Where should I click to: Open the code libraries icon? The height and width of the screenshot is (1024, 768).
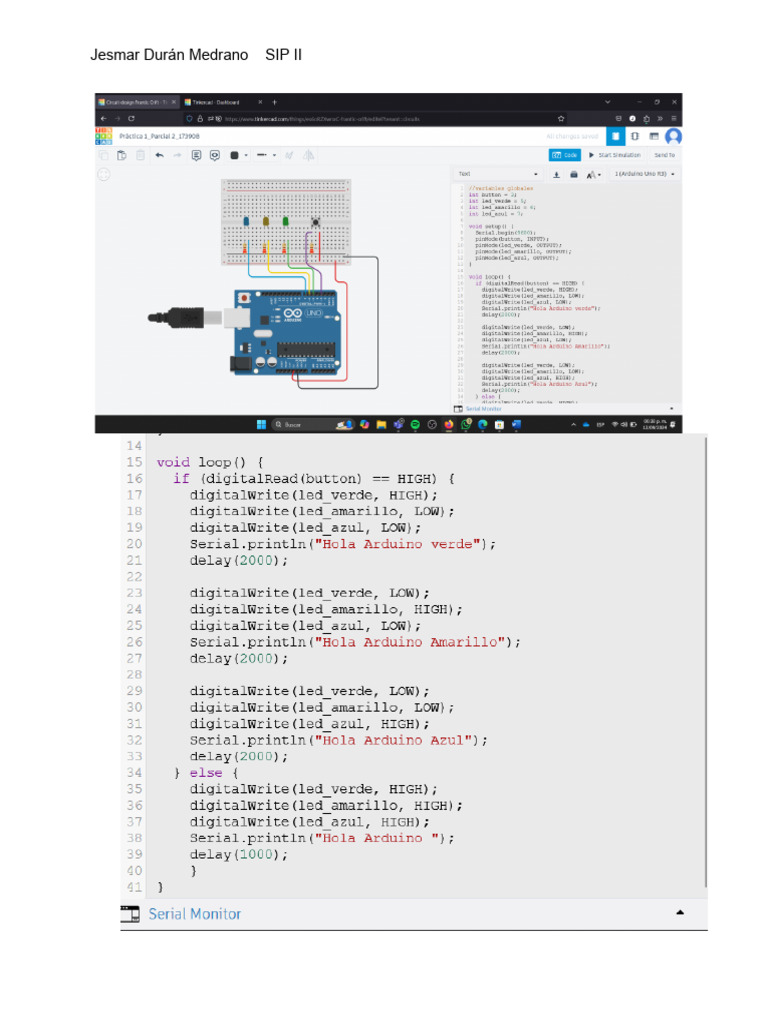[x=574, y=174]
